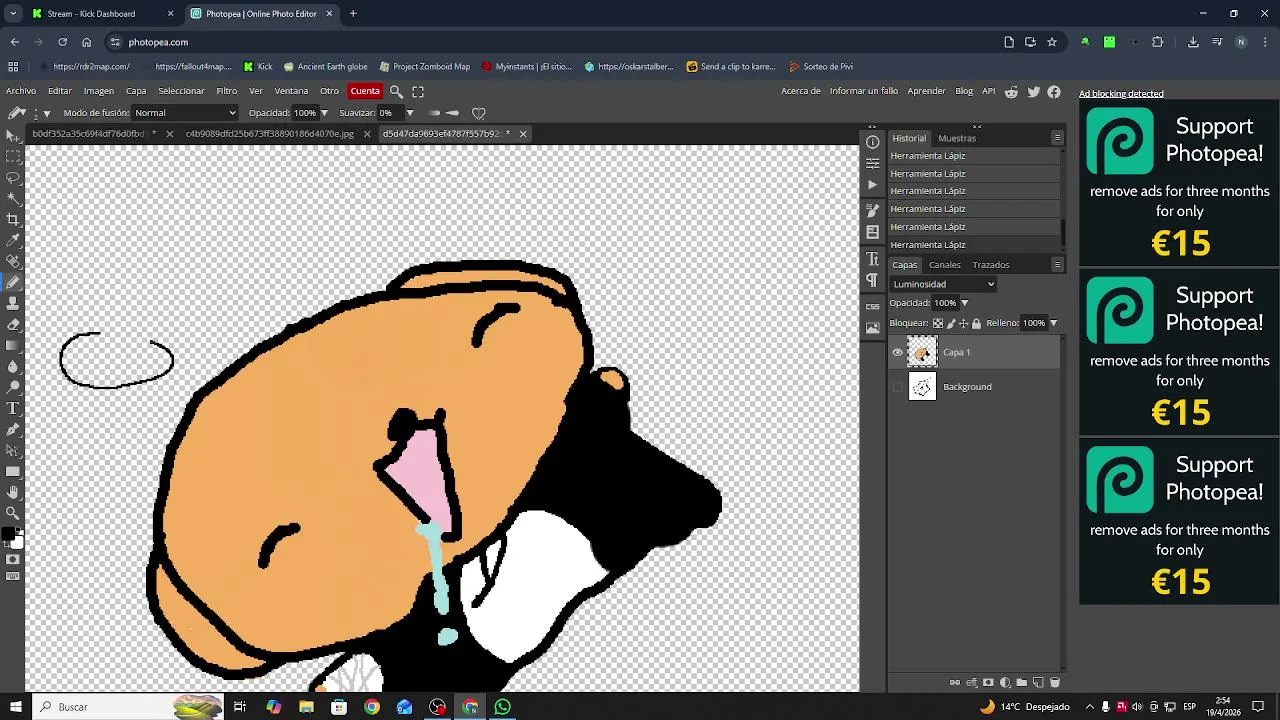
Task: Switch to the Muestras tab
Action: point(957,138)
